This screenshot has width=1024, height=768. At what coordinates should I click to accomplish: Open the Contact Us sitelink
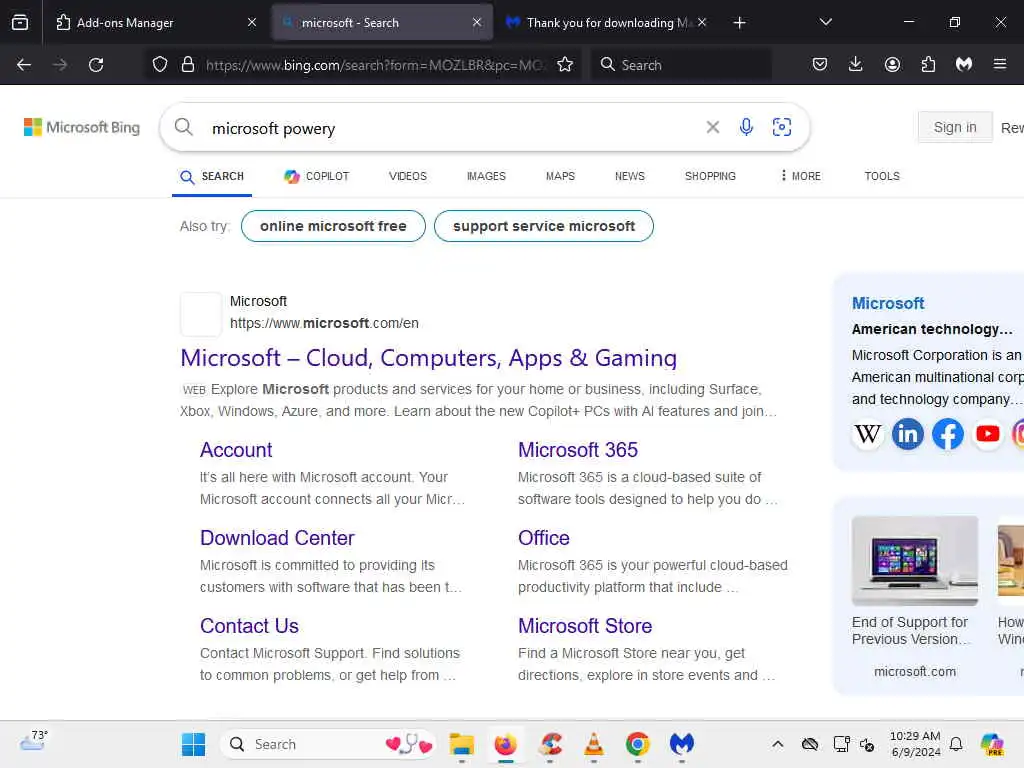click(x=249, y=626)
